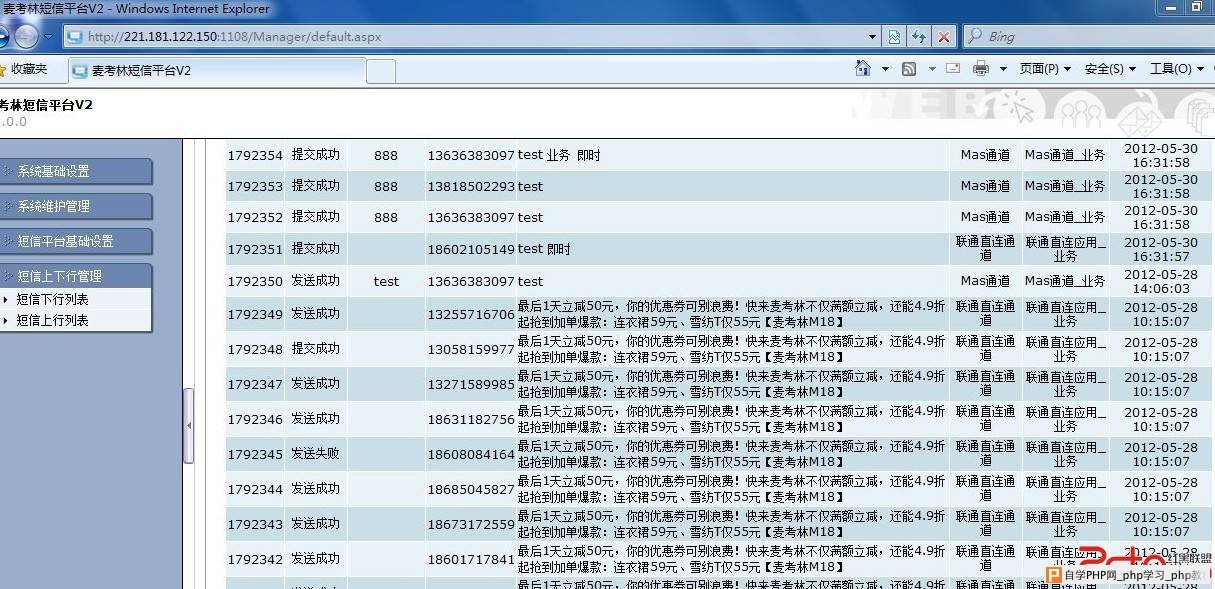Select record ID 1792344
1215x589 pixels.
pos(255,489)
